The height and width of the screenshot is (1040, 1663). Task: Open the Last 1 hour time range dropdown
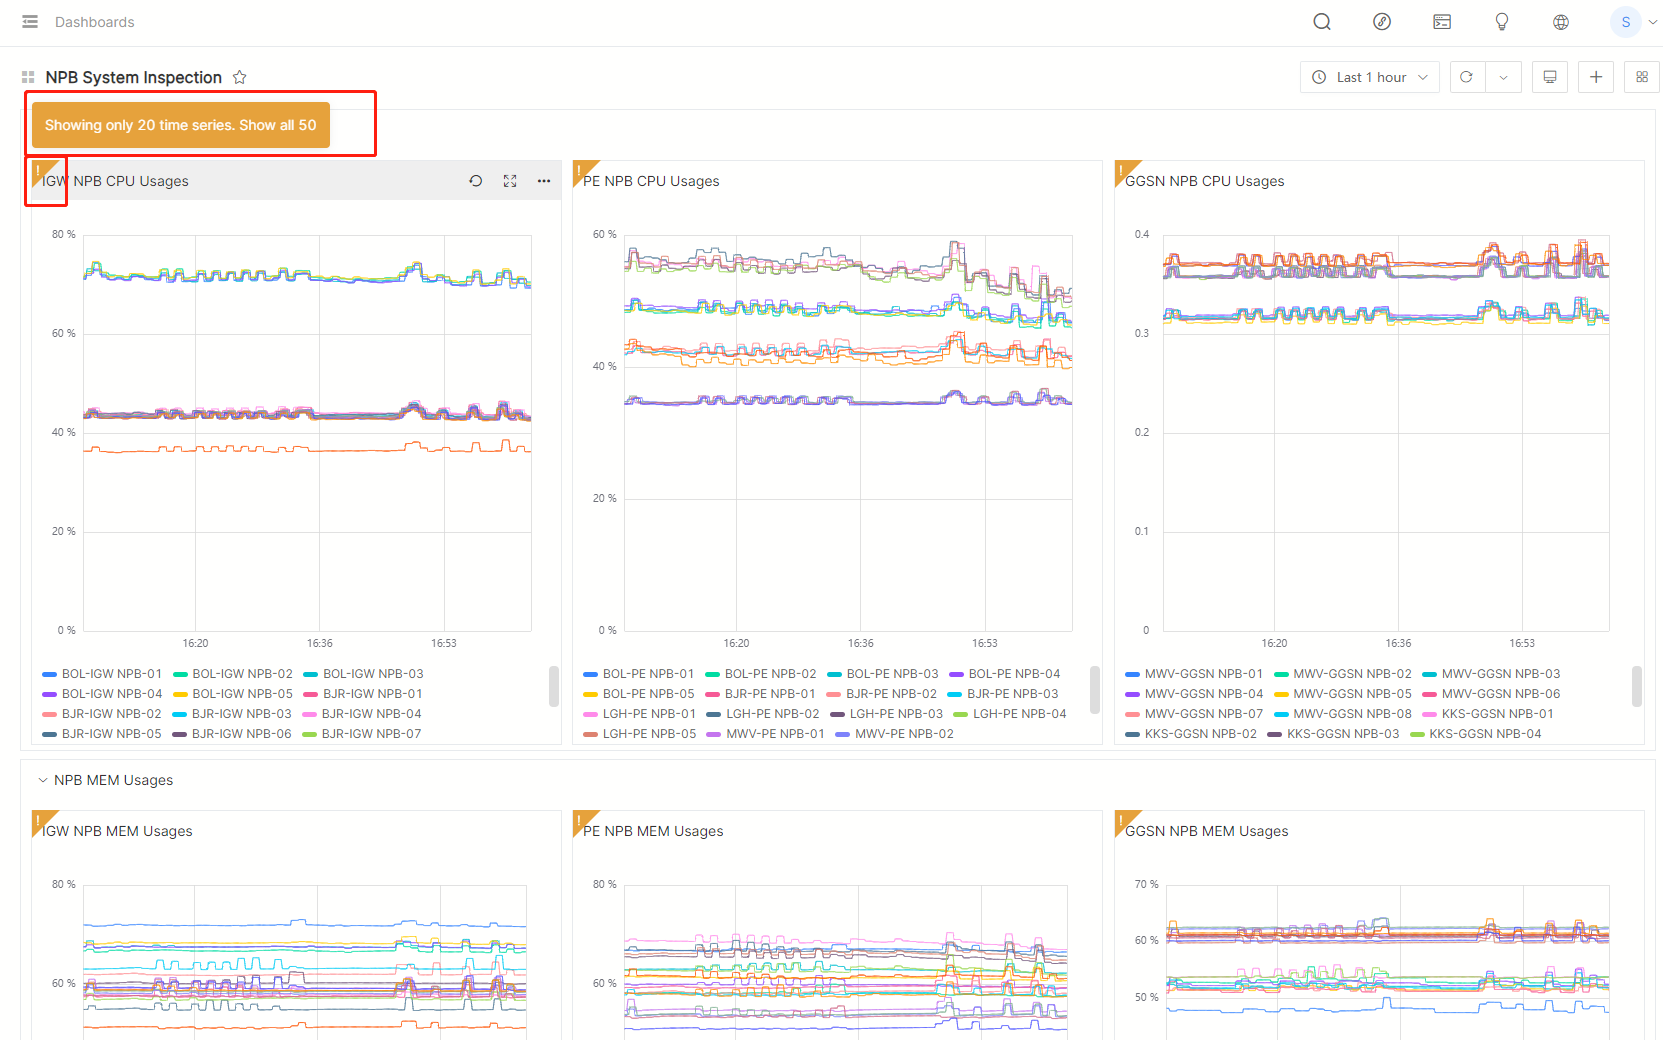tap(1370, 77)
